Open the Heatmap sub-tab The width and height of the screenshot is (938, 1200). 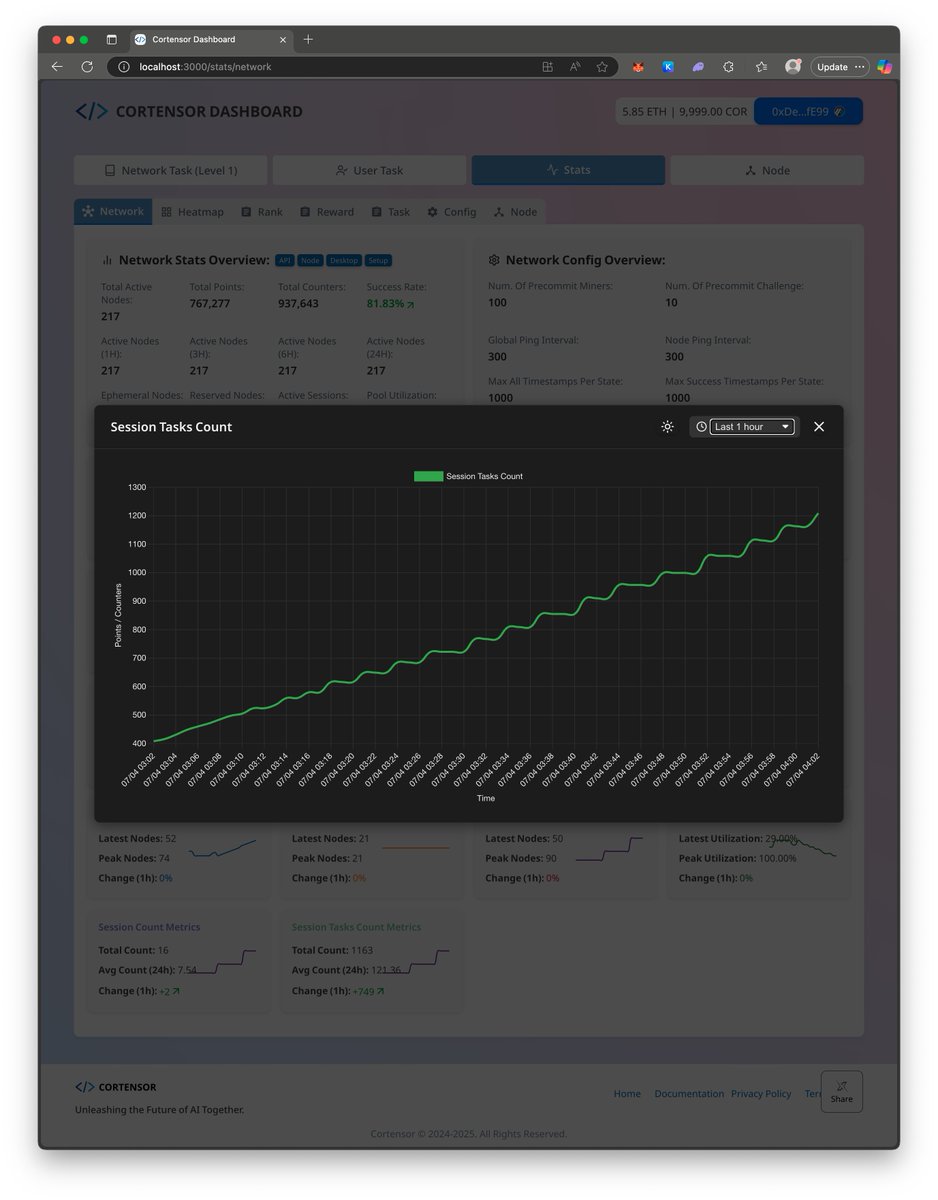[x=193, y=212]
